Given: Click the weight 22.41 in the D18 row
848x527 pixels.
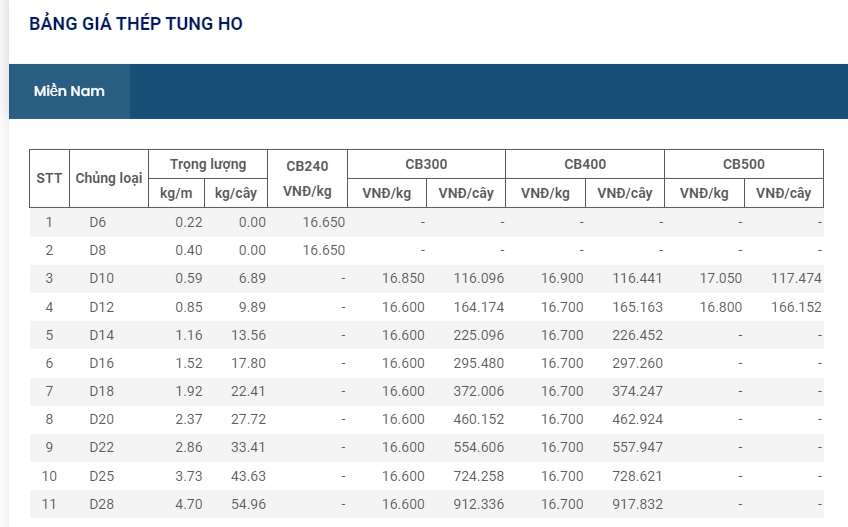Looking at the screenshot, I should point(249,391).
